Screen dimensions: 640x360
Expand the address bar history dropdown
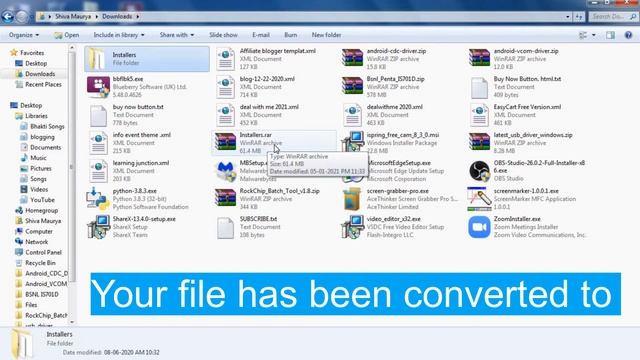(x=568, y=16)
